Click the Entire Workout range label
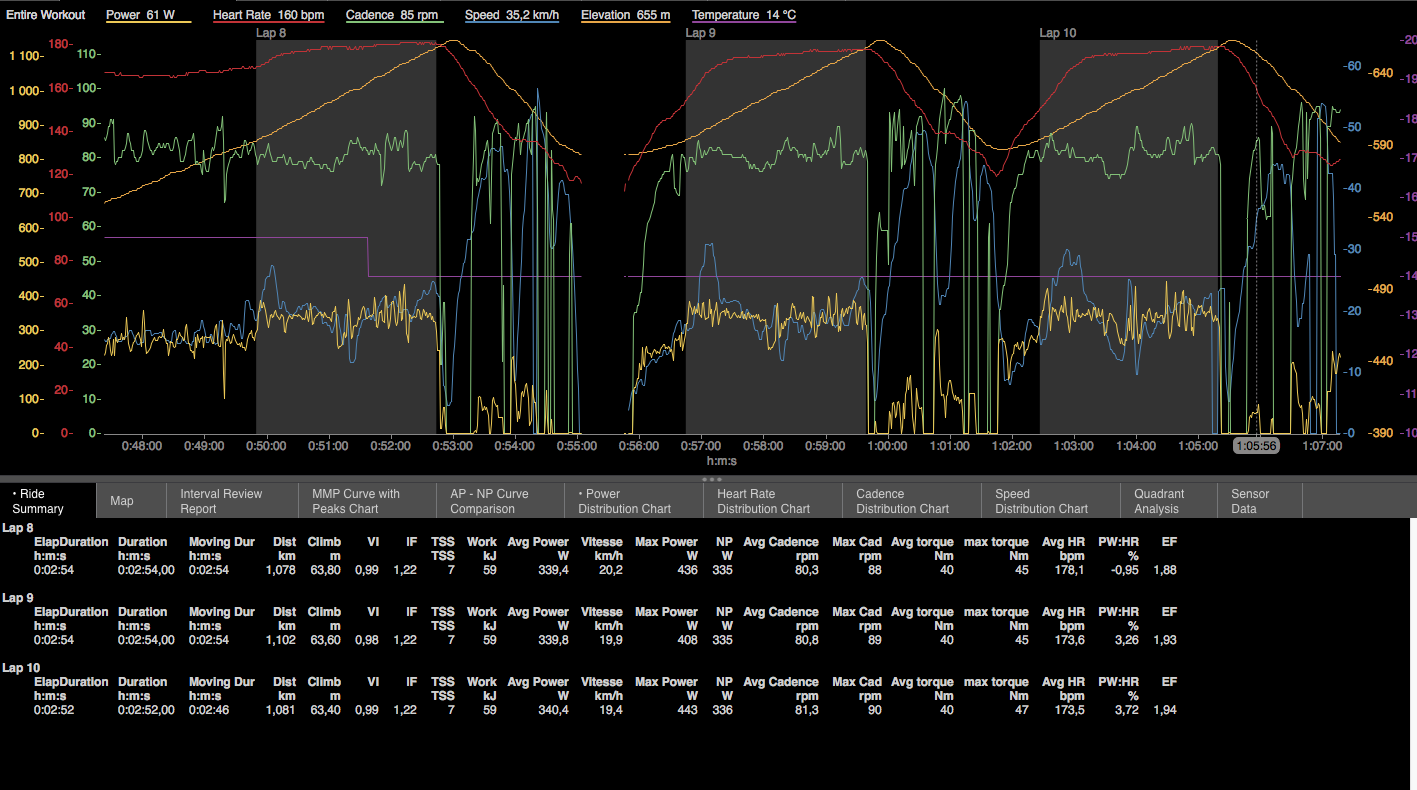The width and height of the screenshot is (1417, 790). point(46,15)
